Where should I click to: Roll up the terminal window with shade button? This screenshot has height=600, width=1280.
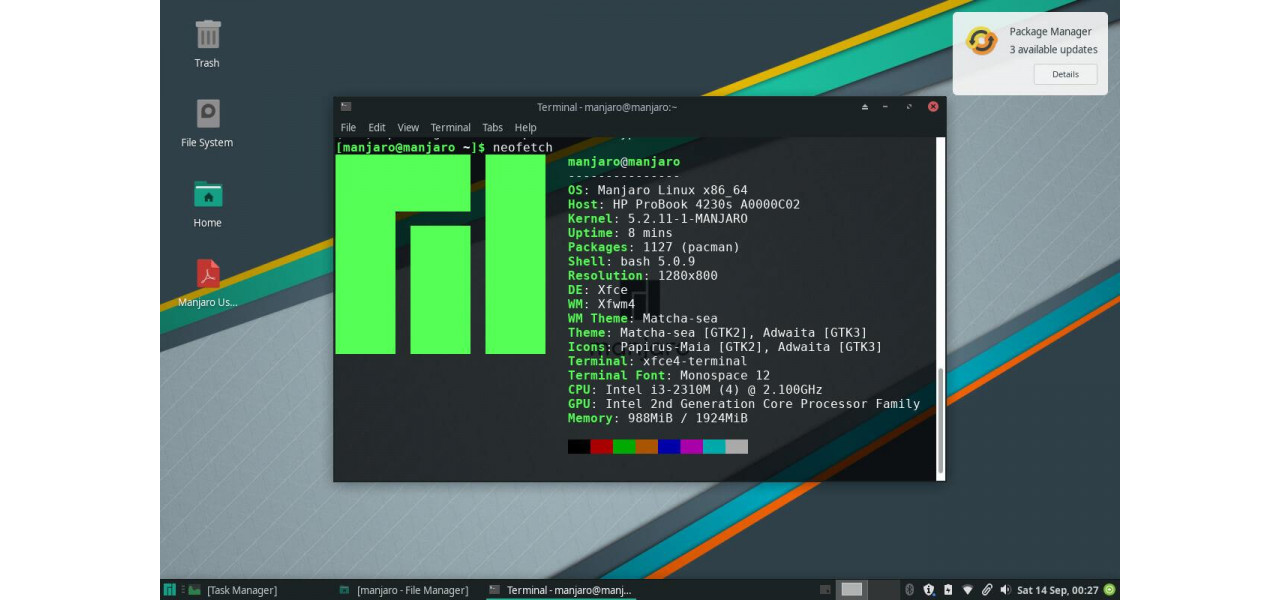tap(865, 107)
